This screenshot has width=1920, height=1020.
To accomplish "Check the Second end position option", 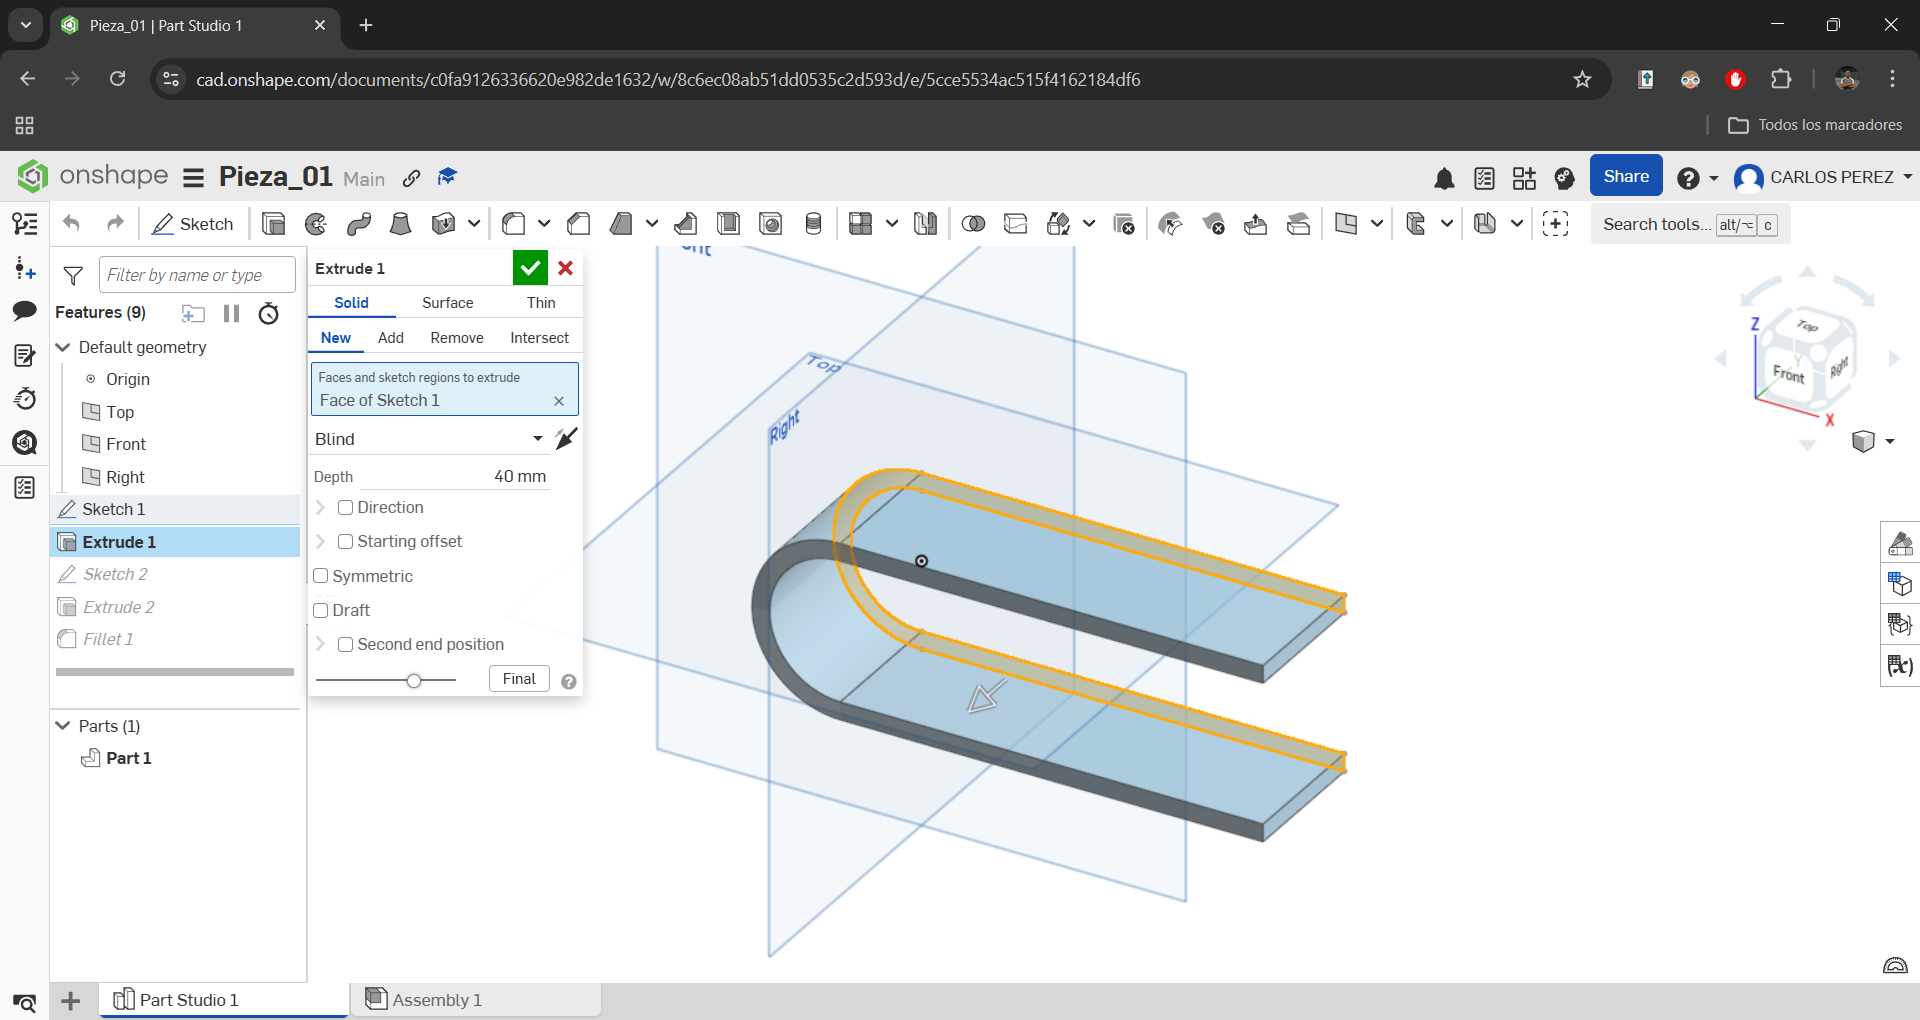I will click(x=345, y=644).
